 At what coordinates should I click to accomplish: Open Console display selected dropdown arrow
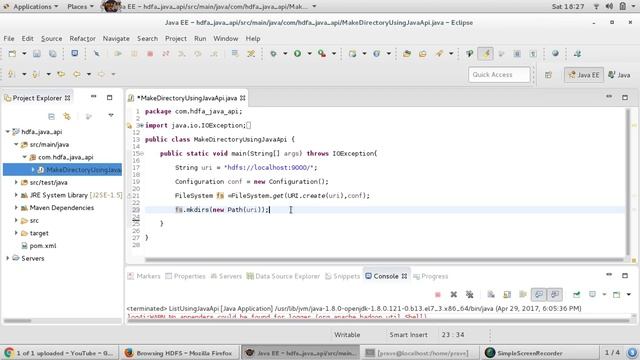(604, 294)
